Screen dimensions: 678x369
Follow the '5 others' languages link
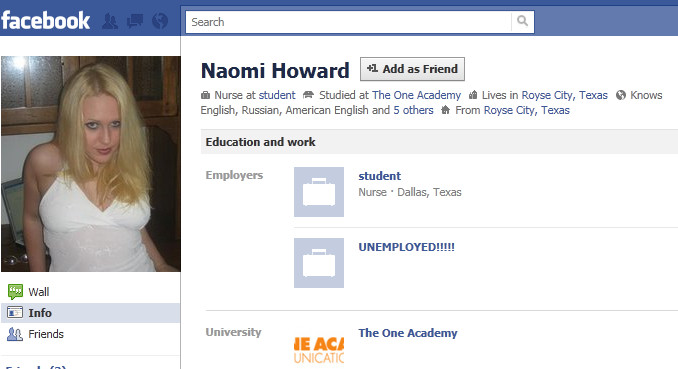(413, 110)
